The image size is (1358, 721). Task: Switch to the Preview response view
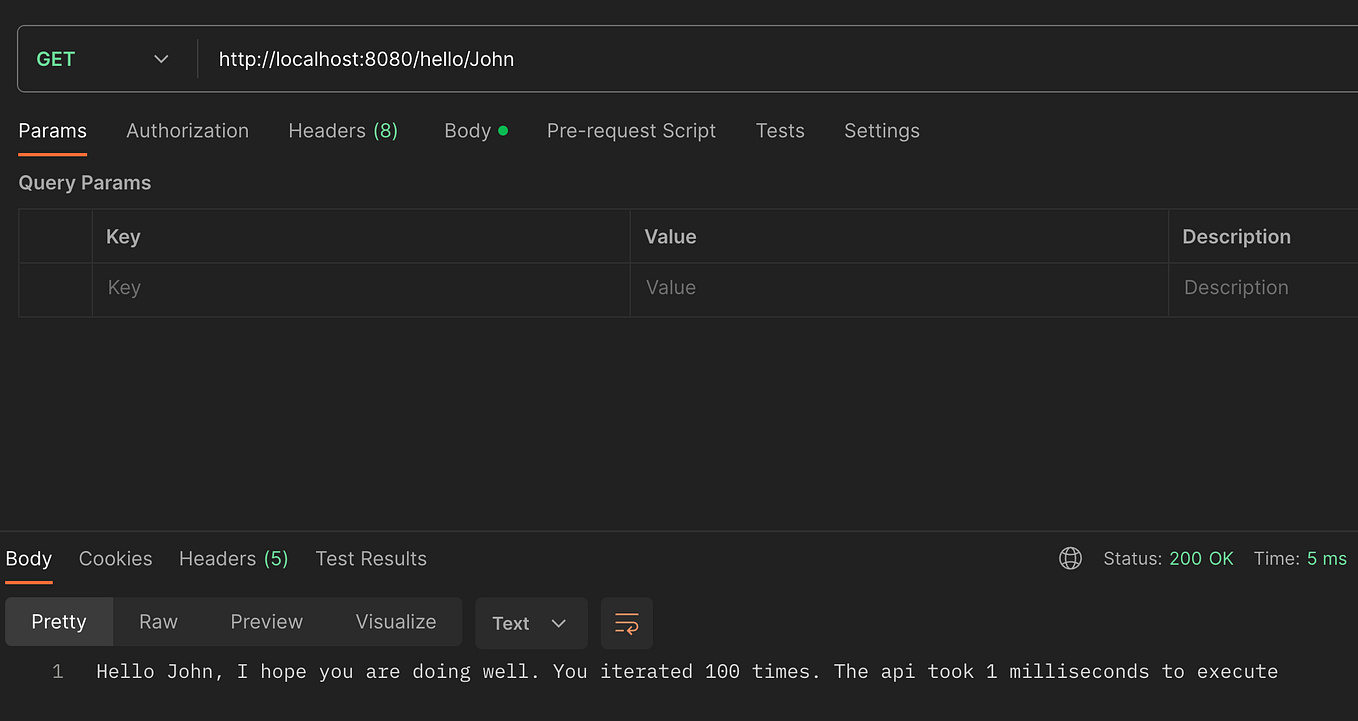[266, 621]
